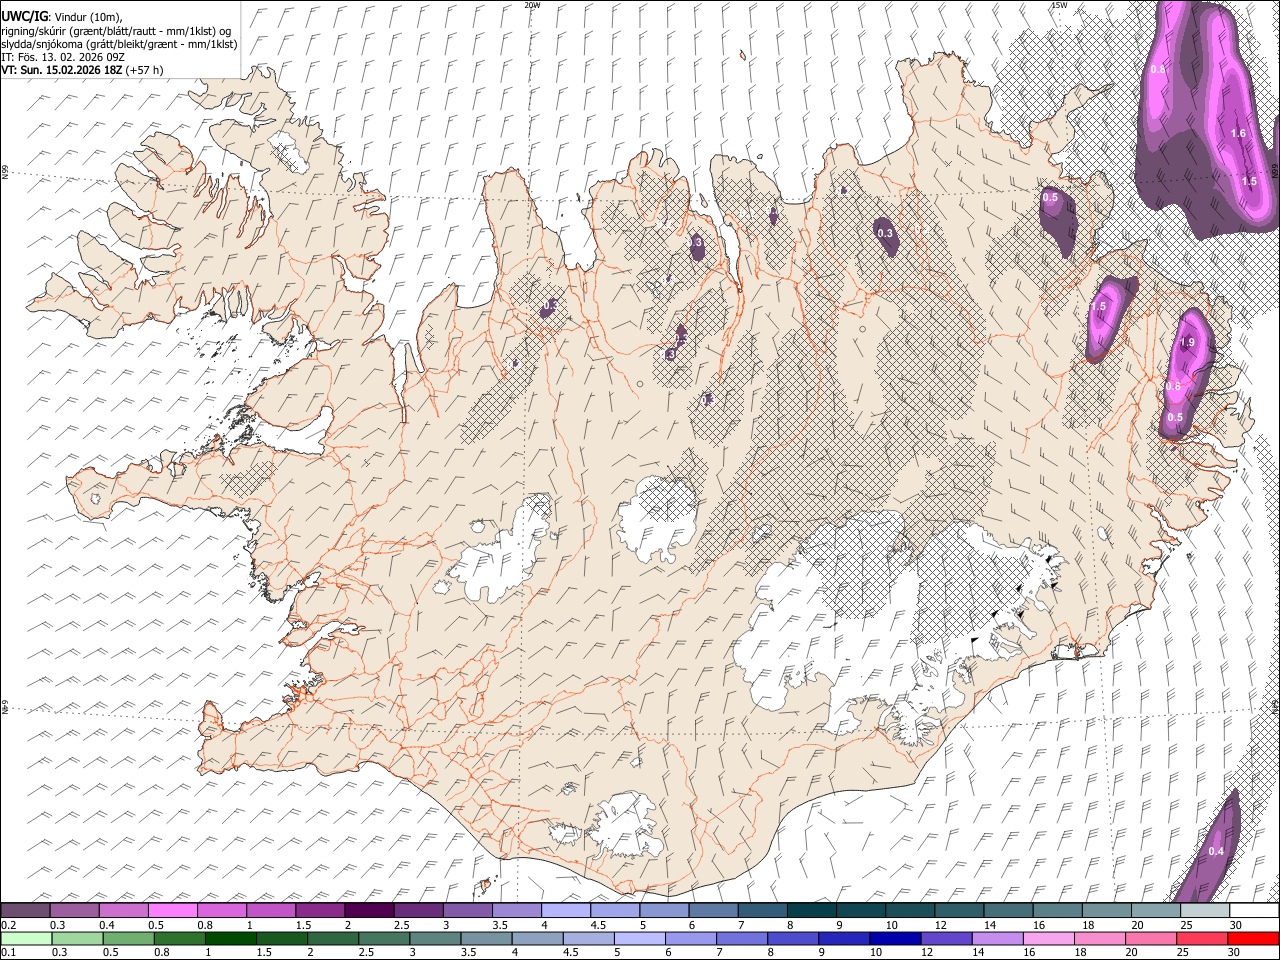
Task: Click the upper legend label 0.2
Action: (8, 925)
